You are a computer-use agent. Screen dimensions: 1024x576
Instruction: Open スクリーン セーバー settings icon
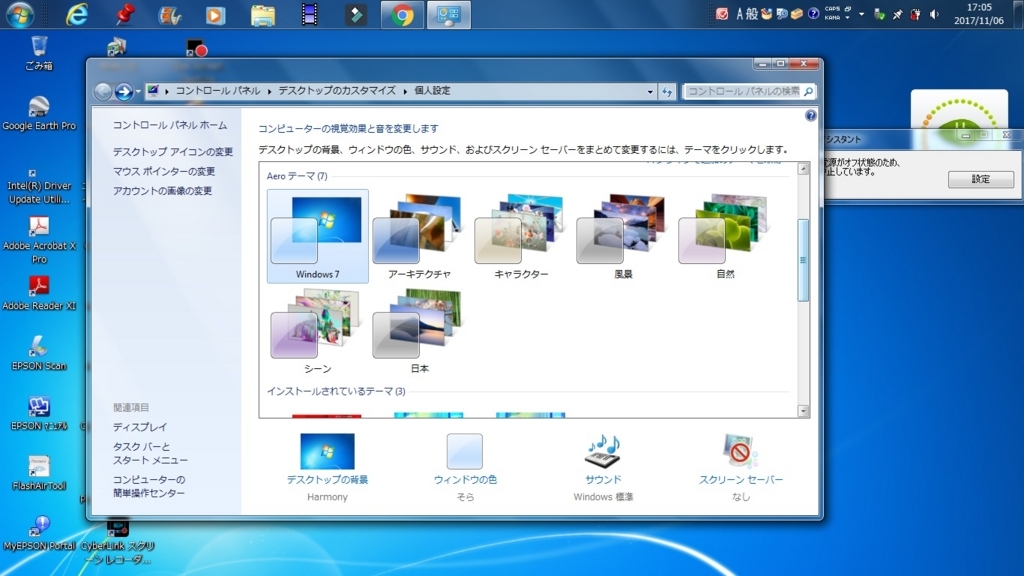click(x=741, y=451)
